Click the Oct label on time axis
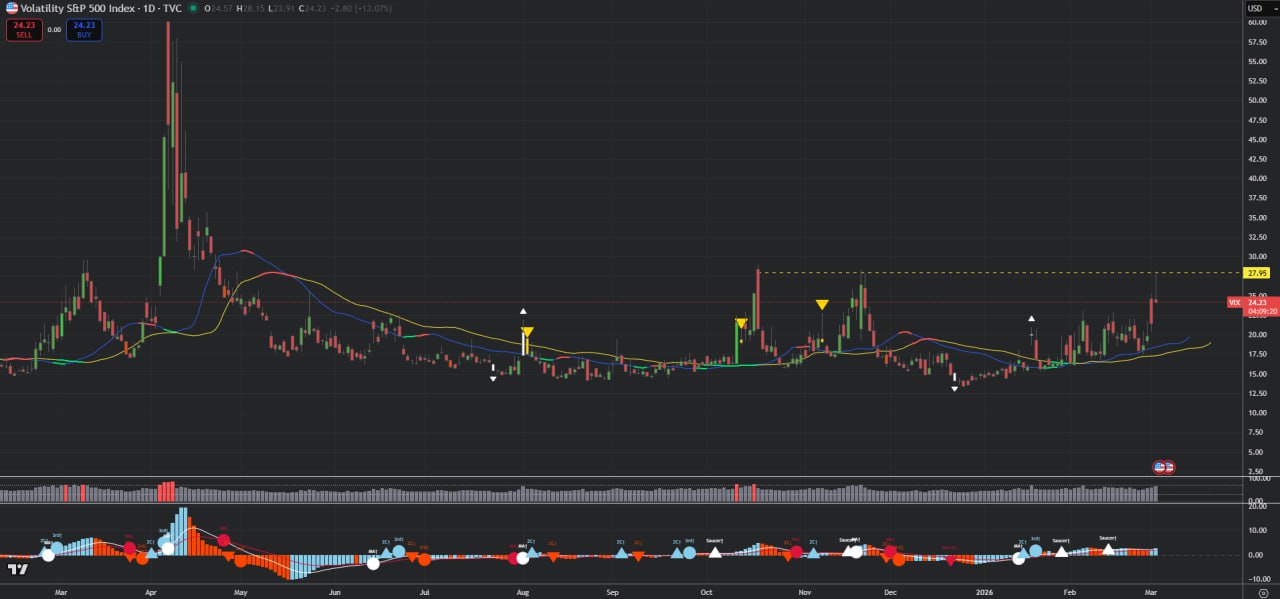The image size is (1280, 599). click(x=708, y=593)
